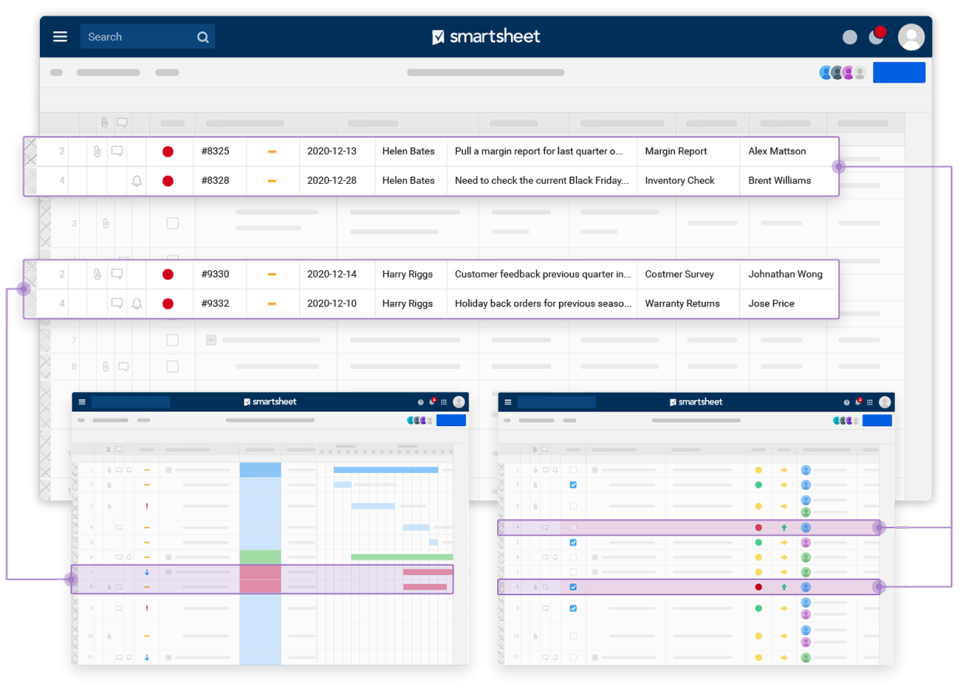The height and width of the screenshot is (691, 960).
Task: Click orange priority dash in row #8325
Action: [272, 152]
